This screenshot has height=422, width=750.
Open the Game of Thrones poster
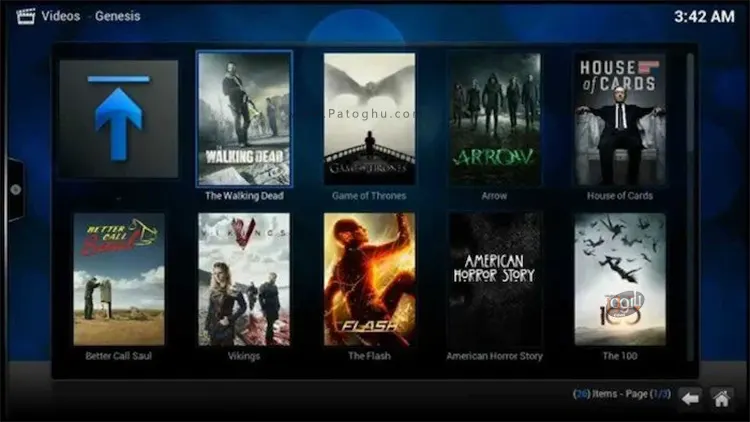[x=369, y=119]
